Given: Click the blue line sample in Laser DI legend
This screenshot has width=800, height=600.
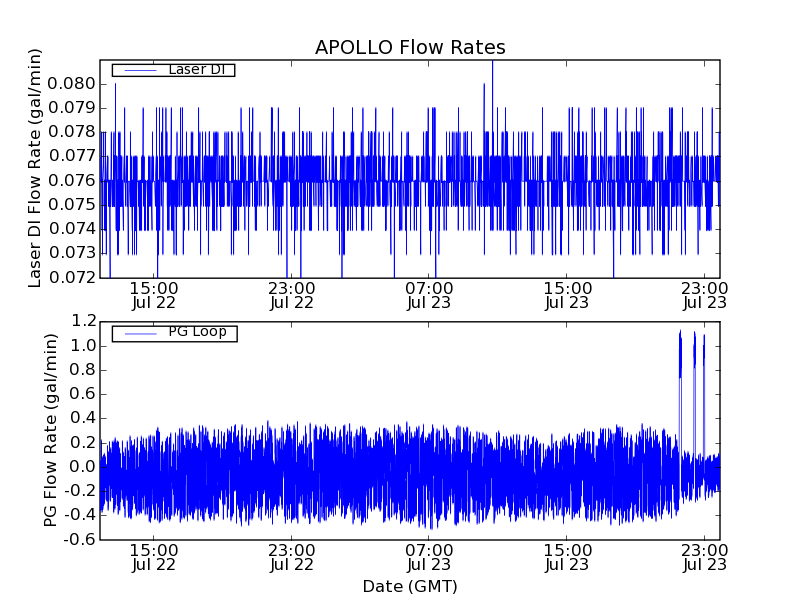Looking at the screenshot, I should click(x=140, y=70).
